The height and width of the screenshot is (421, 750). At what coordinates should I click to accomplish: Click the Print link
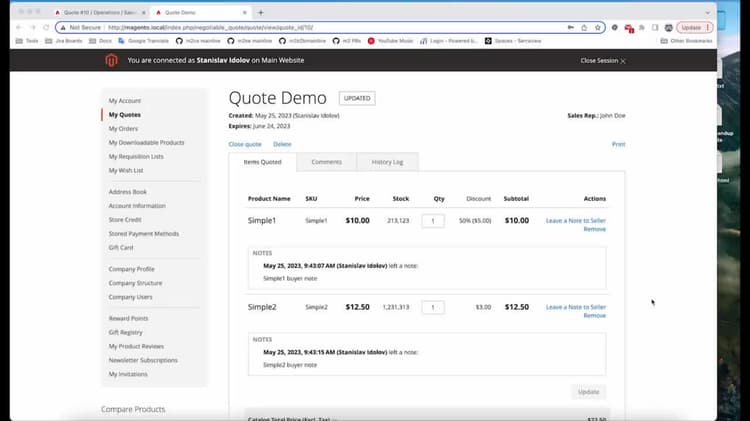tap(618, 144)
